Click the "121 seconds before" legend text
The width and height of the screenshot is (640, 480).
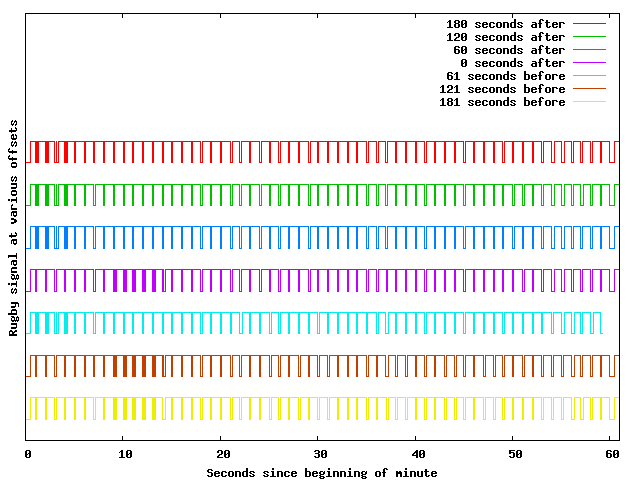tap(502, 89)
